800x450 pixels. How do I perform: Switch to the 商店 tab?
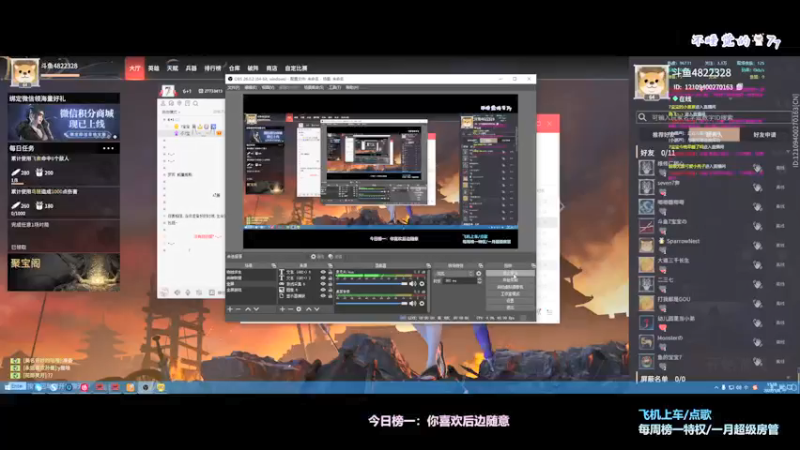click(271, 68)
